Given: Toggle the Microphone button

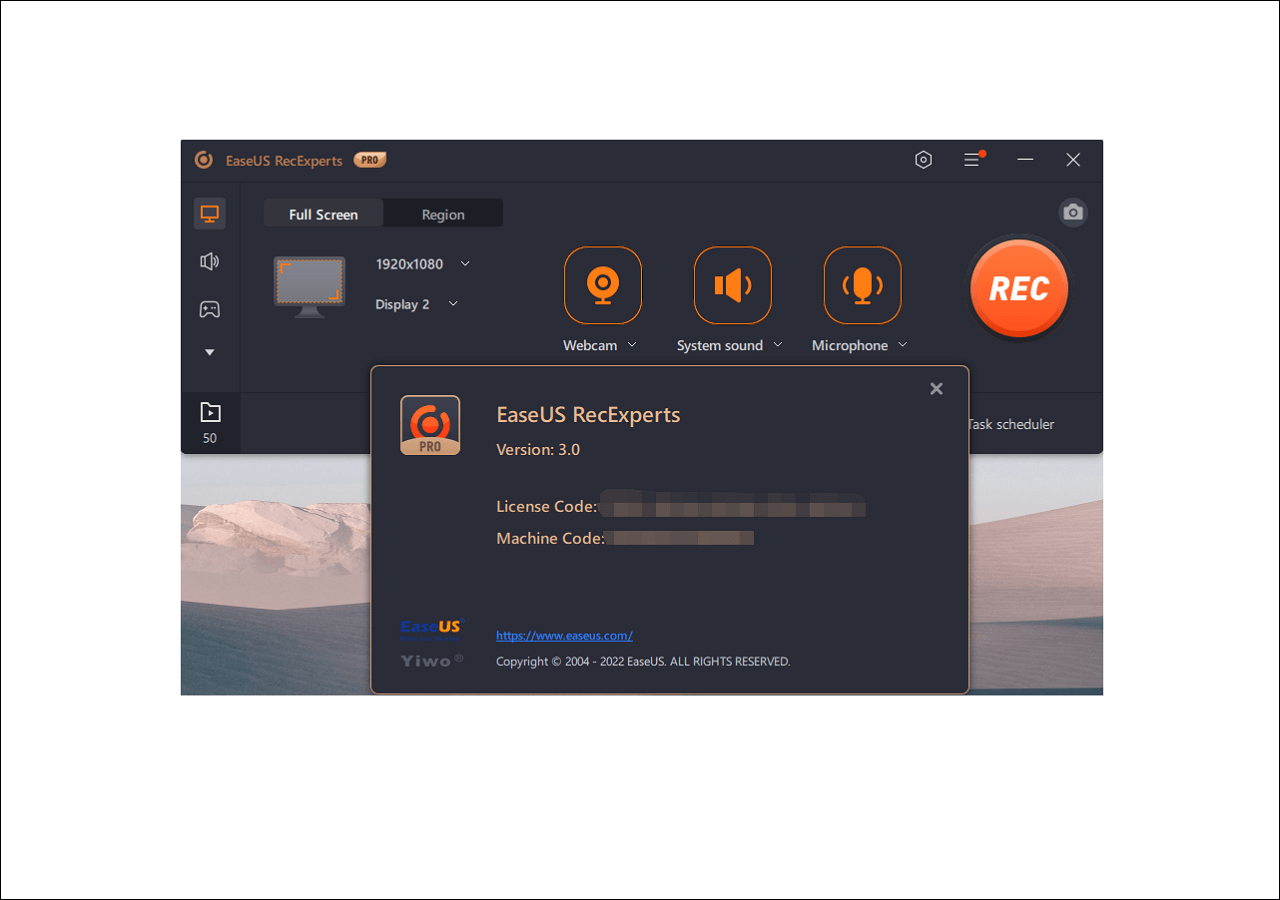Looking at the screenshot, I should pyautogui.click(x=863, y=285).
